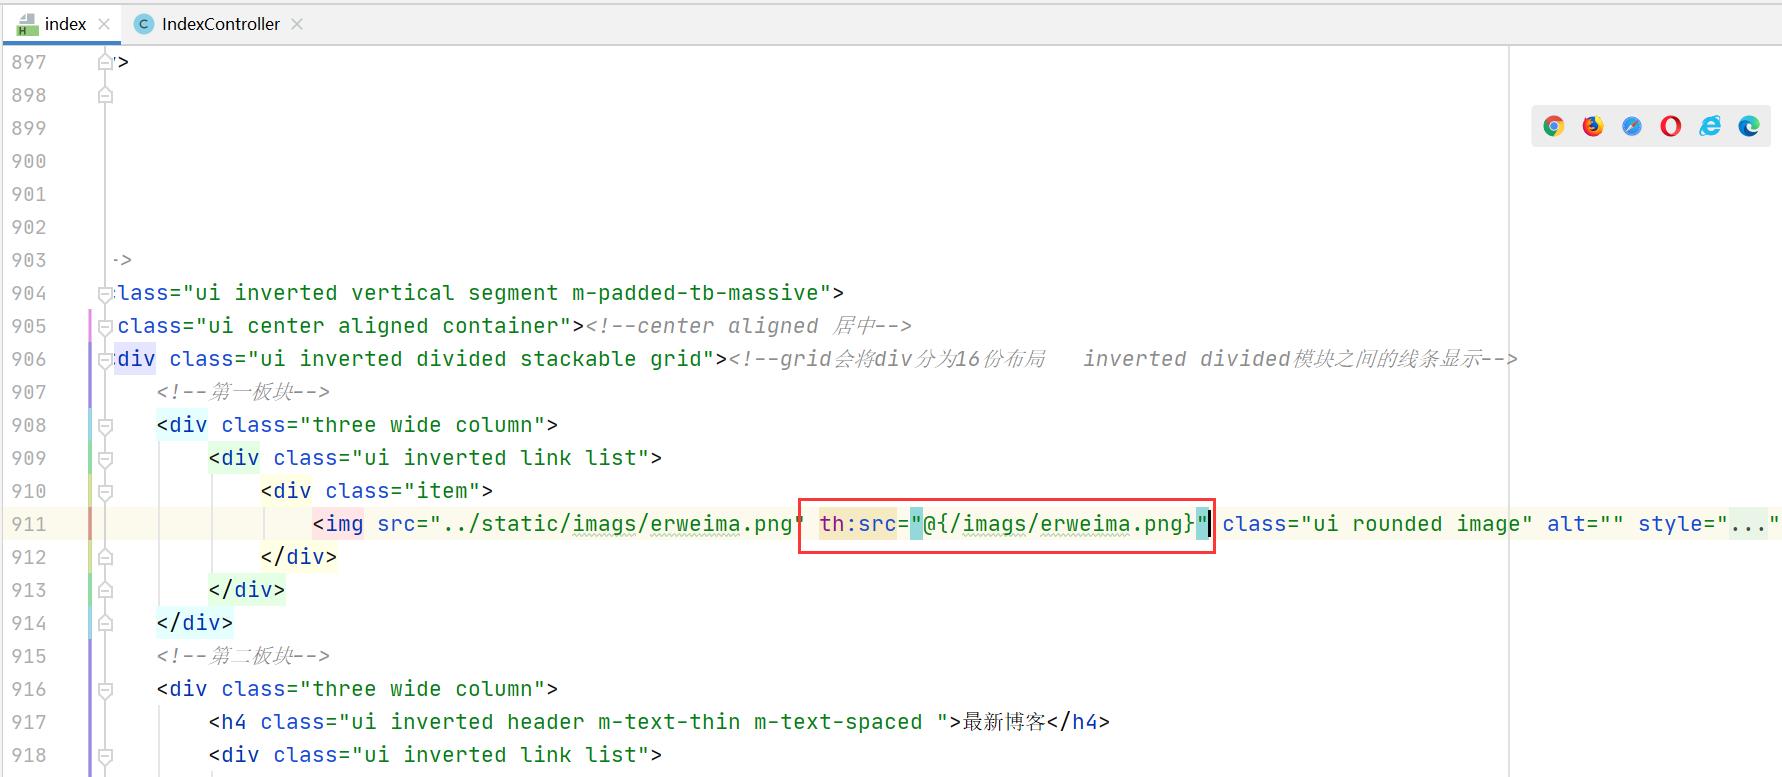Click the closing div tag on line 912
The height and width of the screenshot is (777, 1782).
[299, 557]
